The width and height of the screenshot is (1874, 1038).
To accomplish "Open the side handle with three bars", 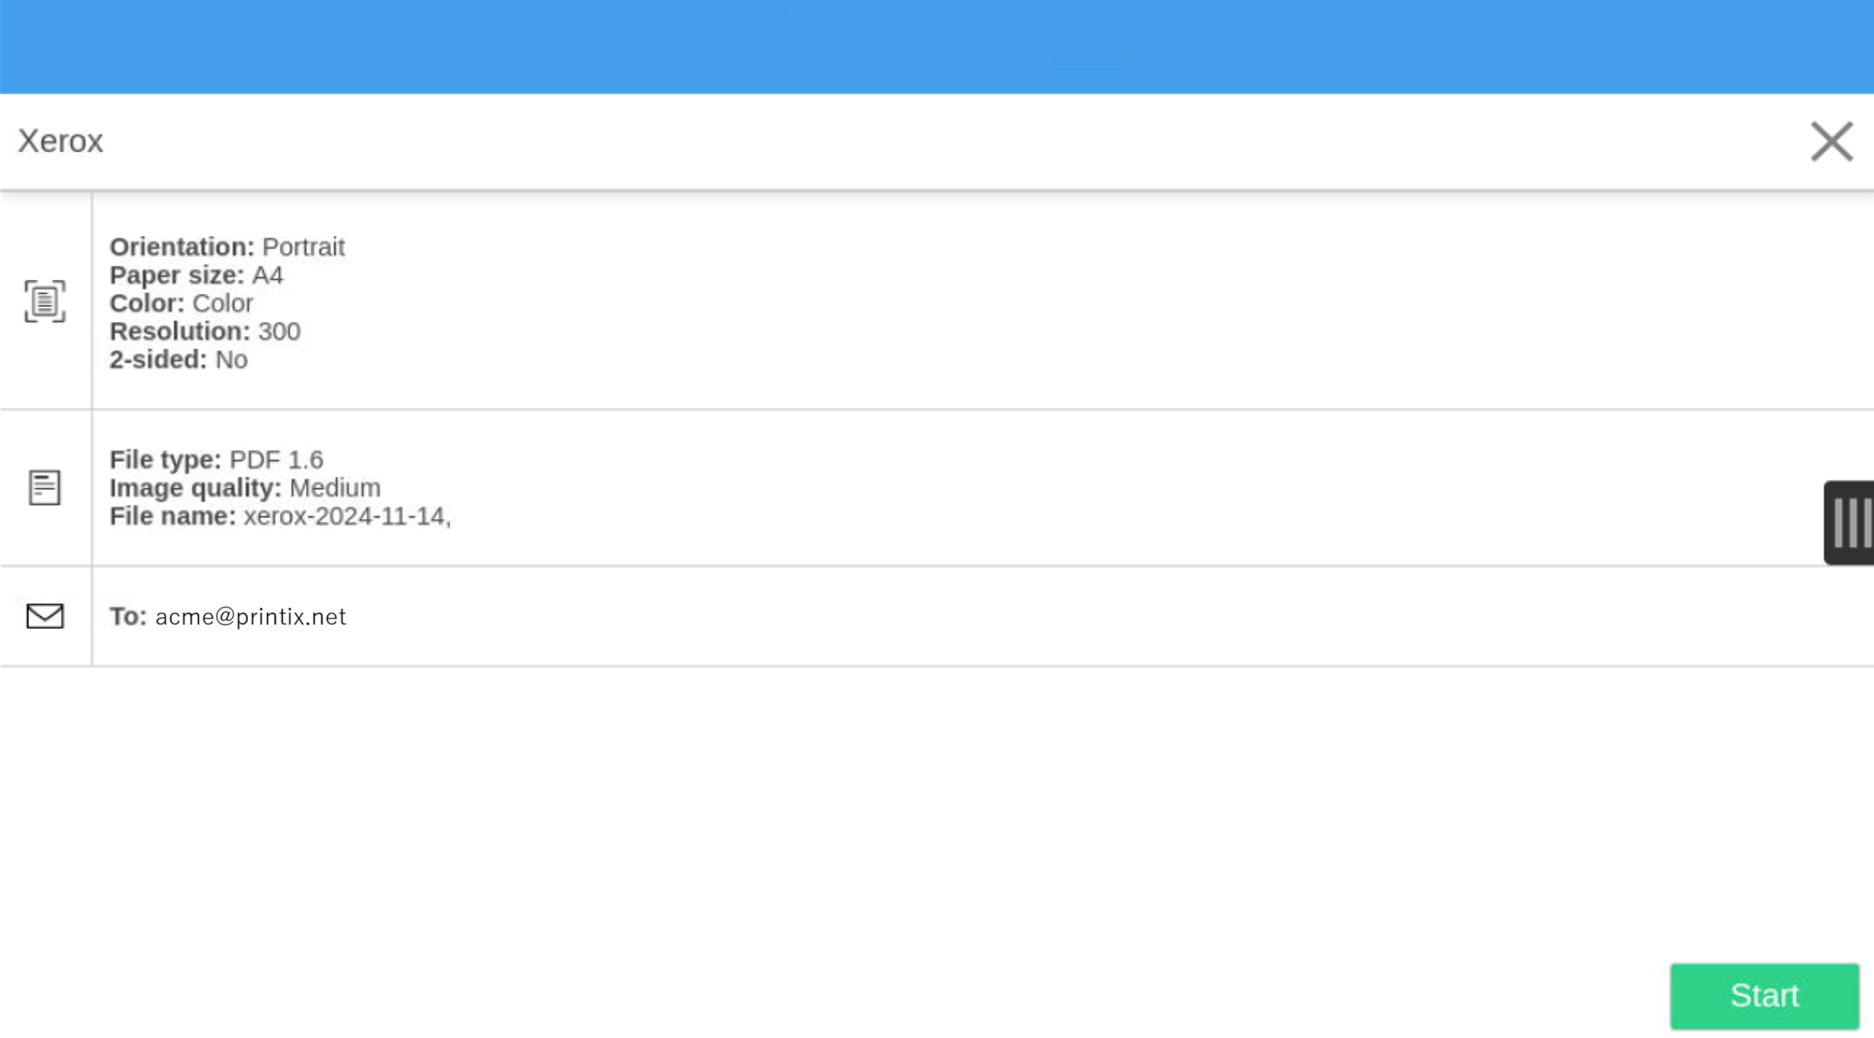I will [1850, 522].
